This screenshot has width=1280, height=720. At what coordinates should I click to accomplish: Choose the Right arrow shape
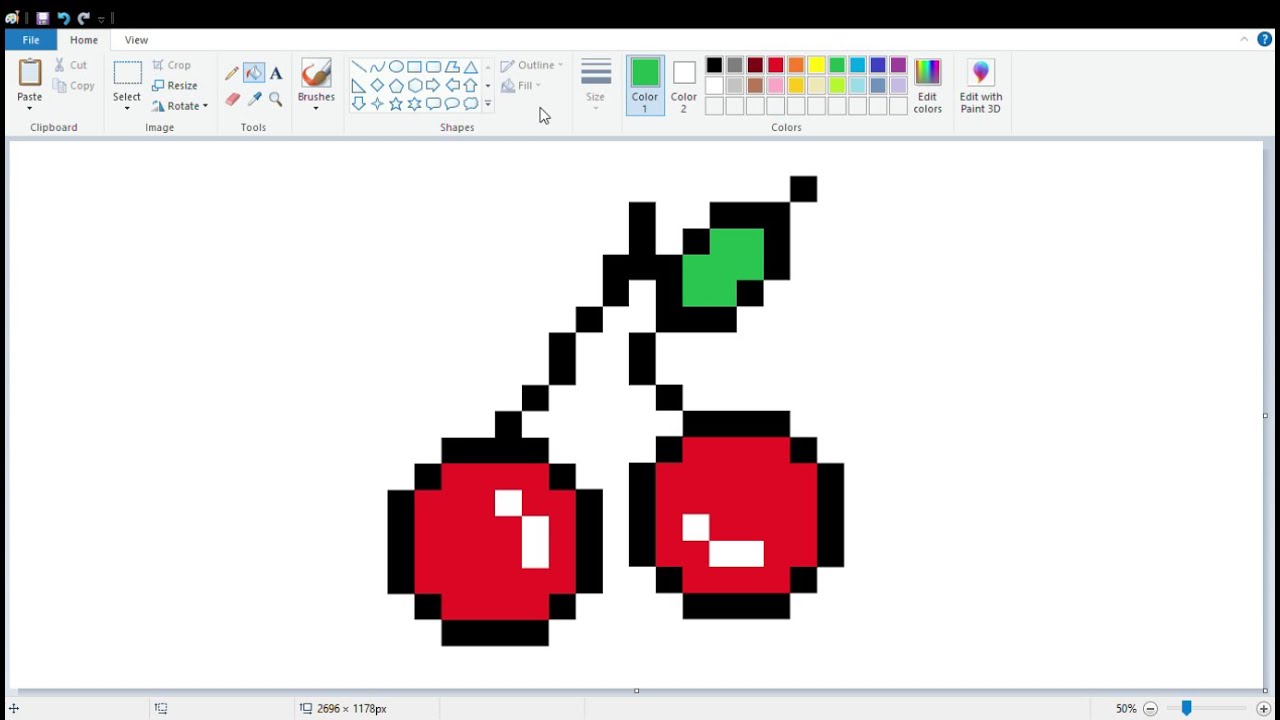point(433,85)
